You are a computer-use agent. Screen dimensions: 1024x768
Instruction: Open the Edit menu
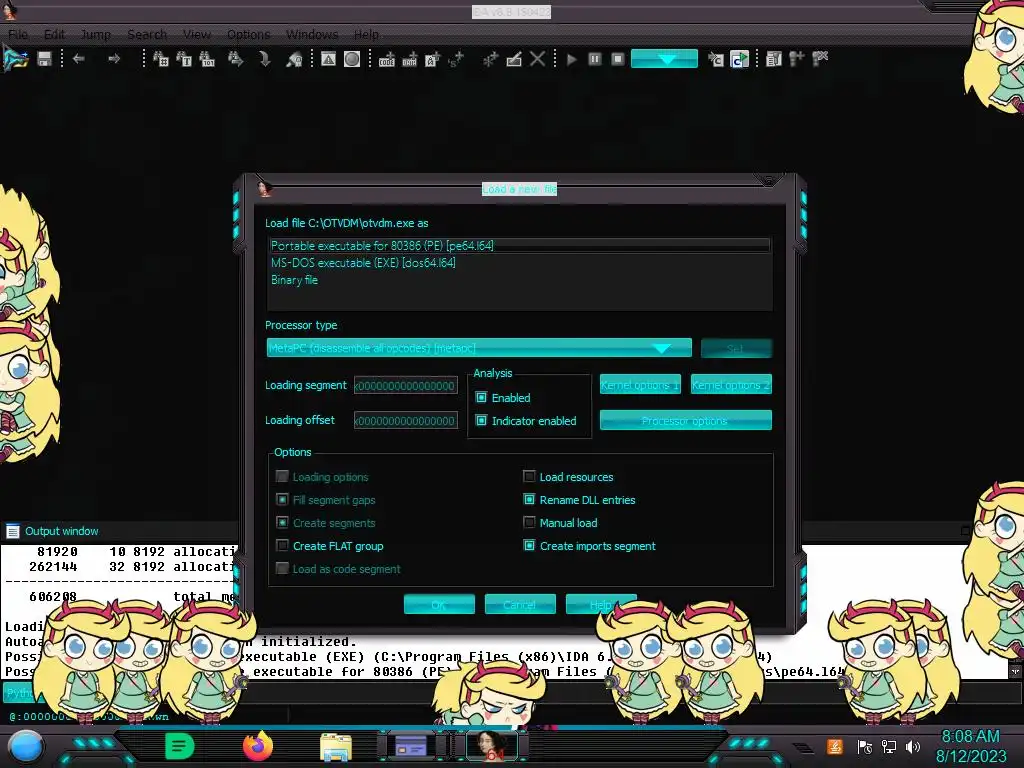(x=54, y=35)
